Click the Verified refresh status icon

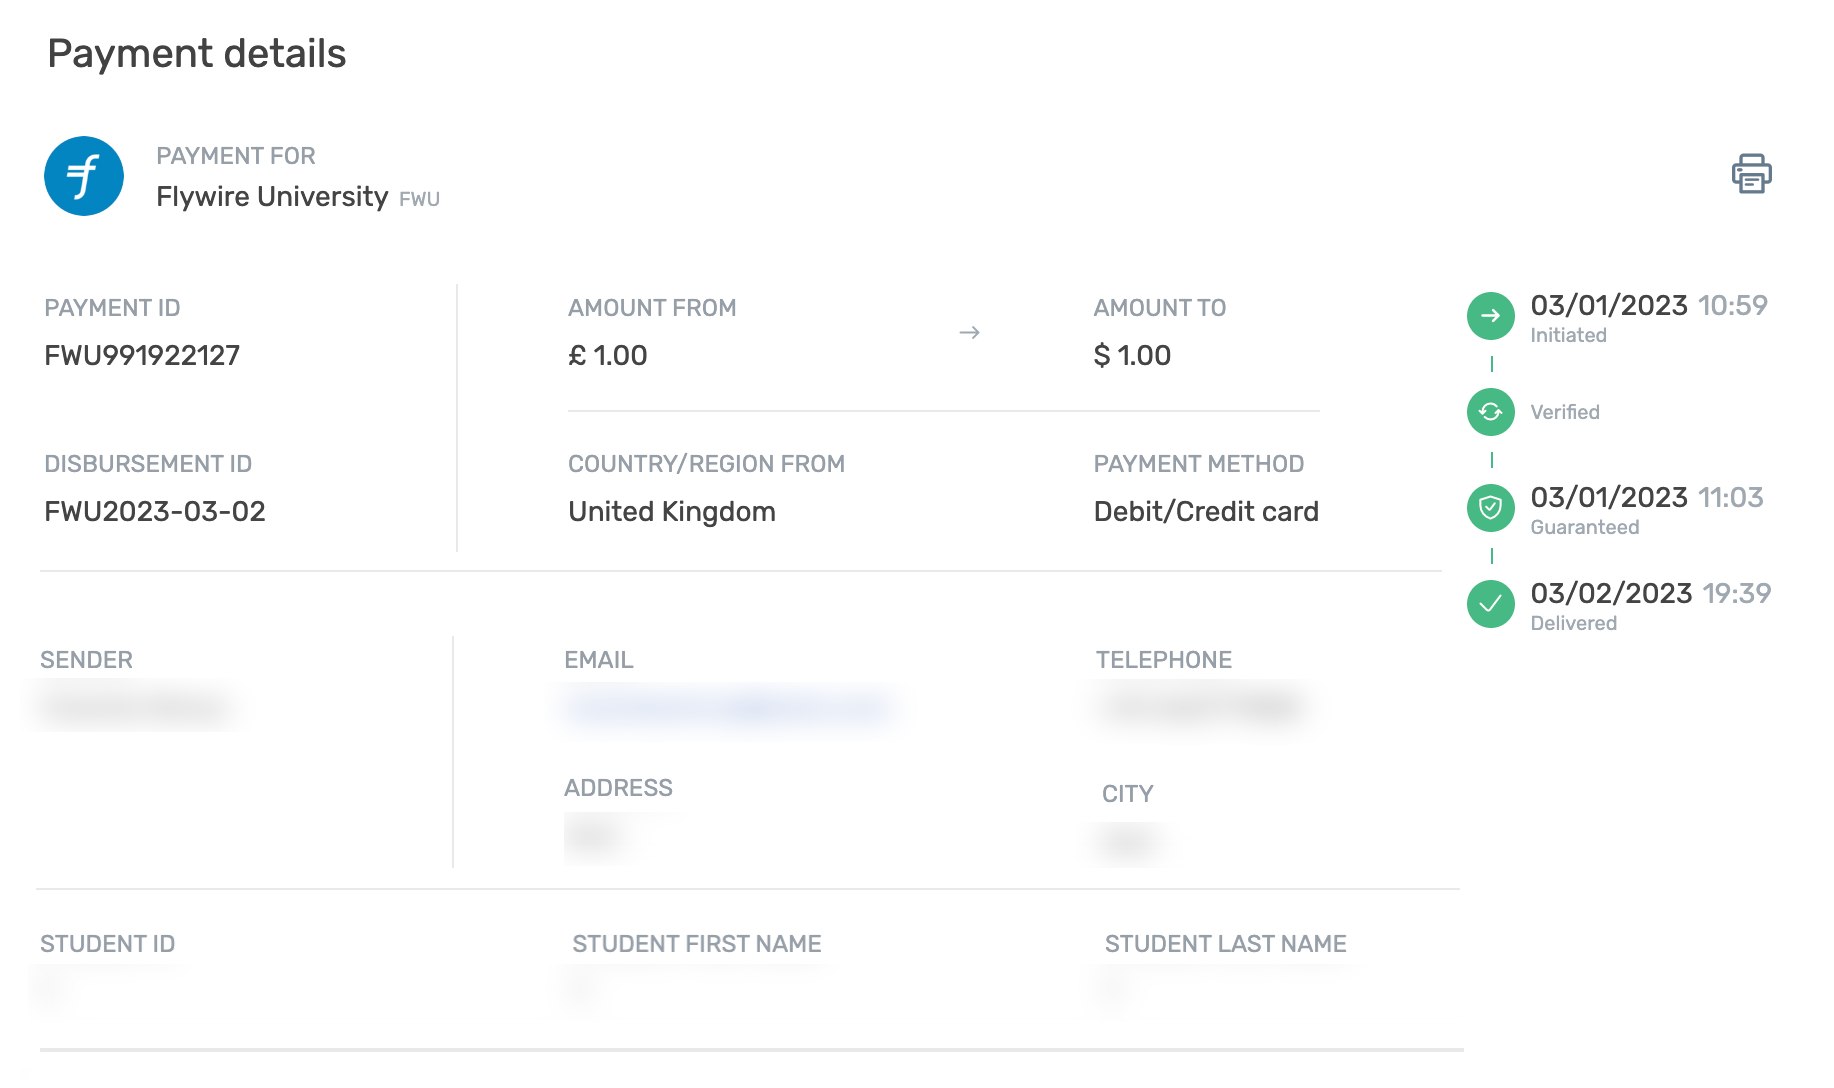1490,412
